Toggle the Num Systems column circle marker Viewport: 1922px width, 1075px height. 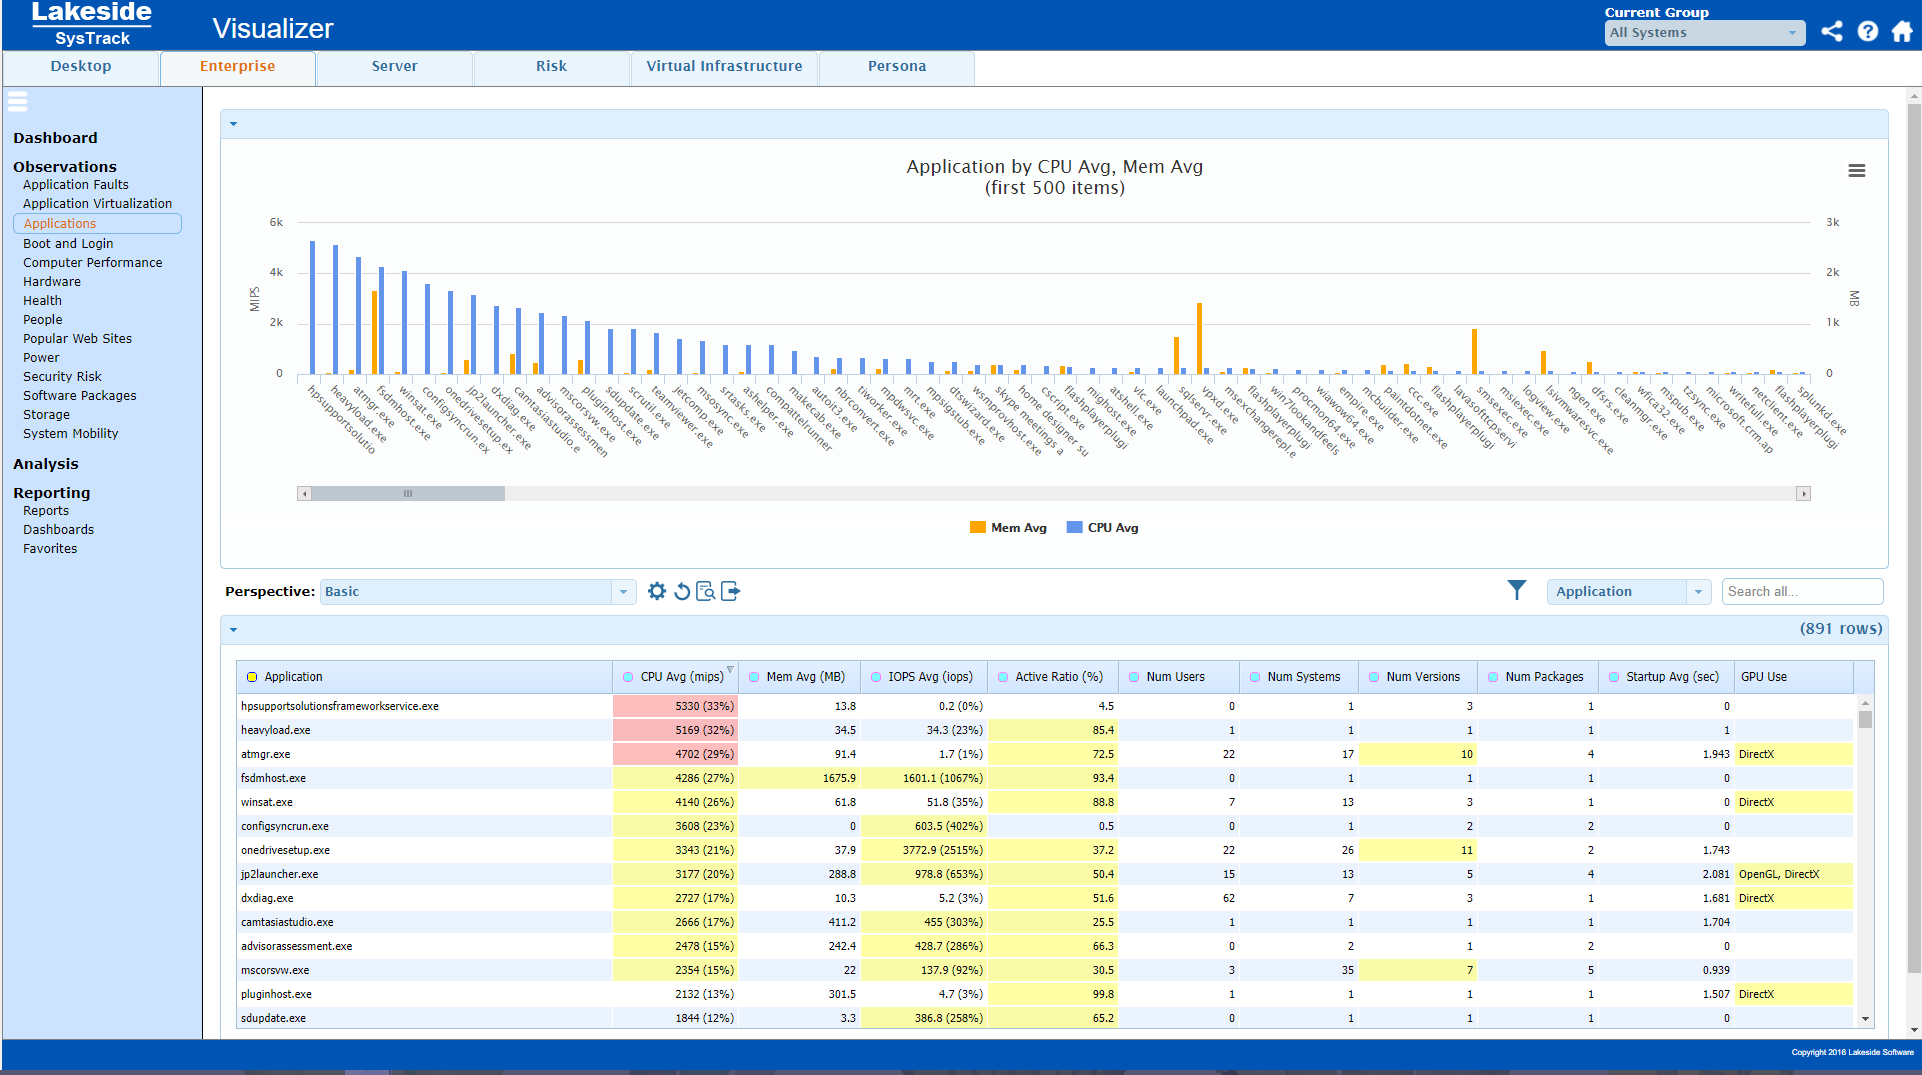(1255, 677)
